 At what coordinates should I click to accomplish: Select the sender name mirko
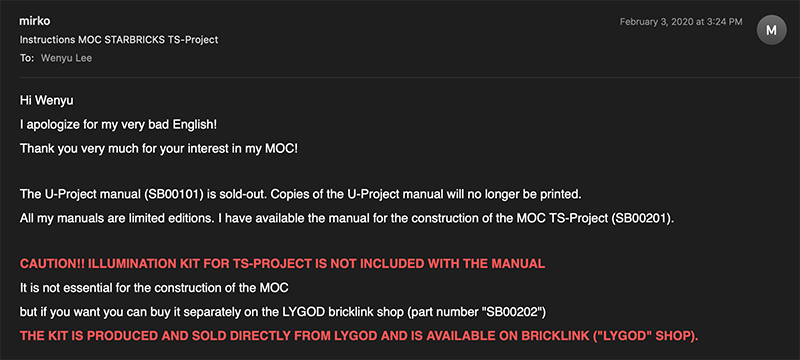35,21
